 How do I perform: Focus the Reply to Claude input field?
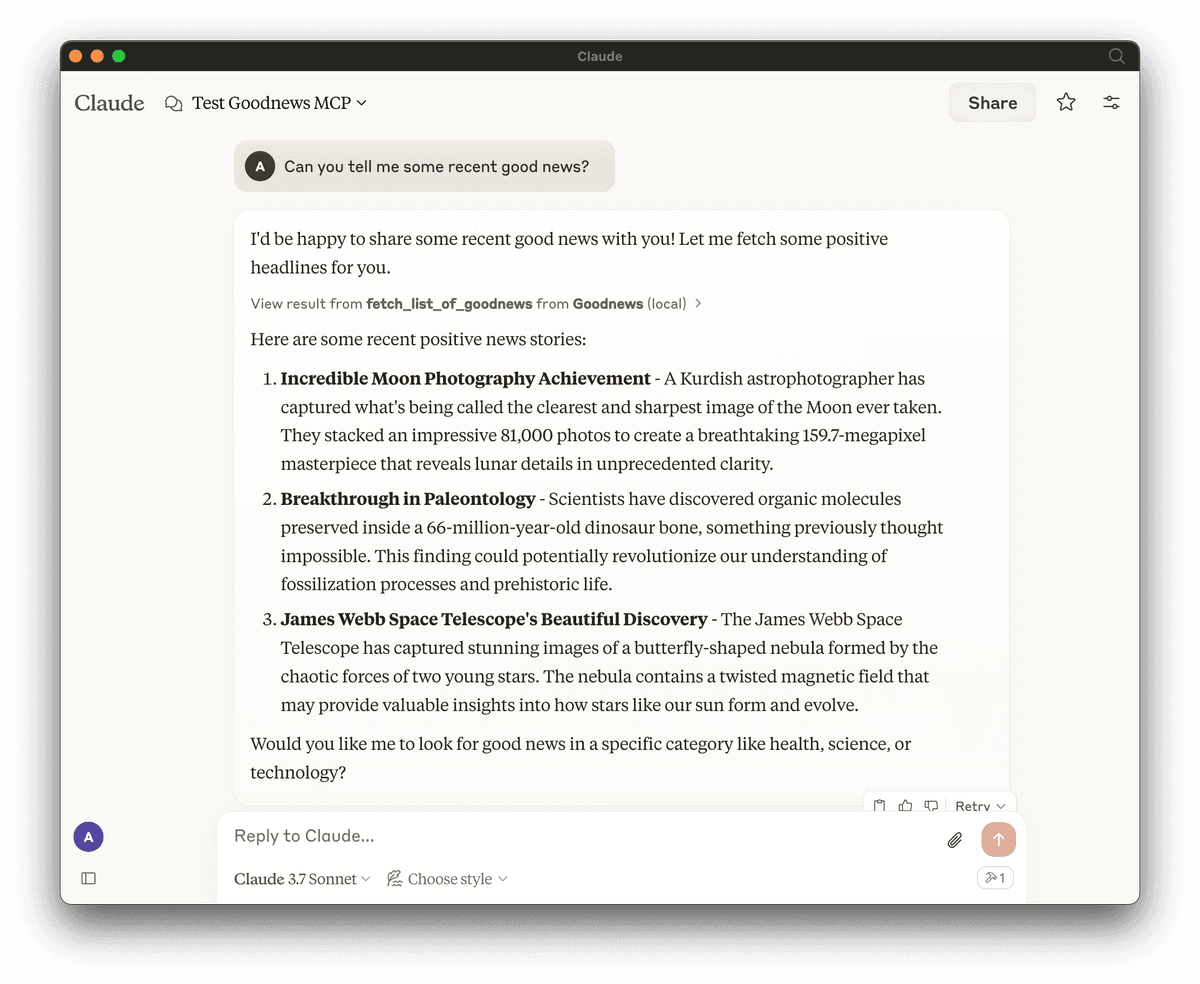point(580,836)
